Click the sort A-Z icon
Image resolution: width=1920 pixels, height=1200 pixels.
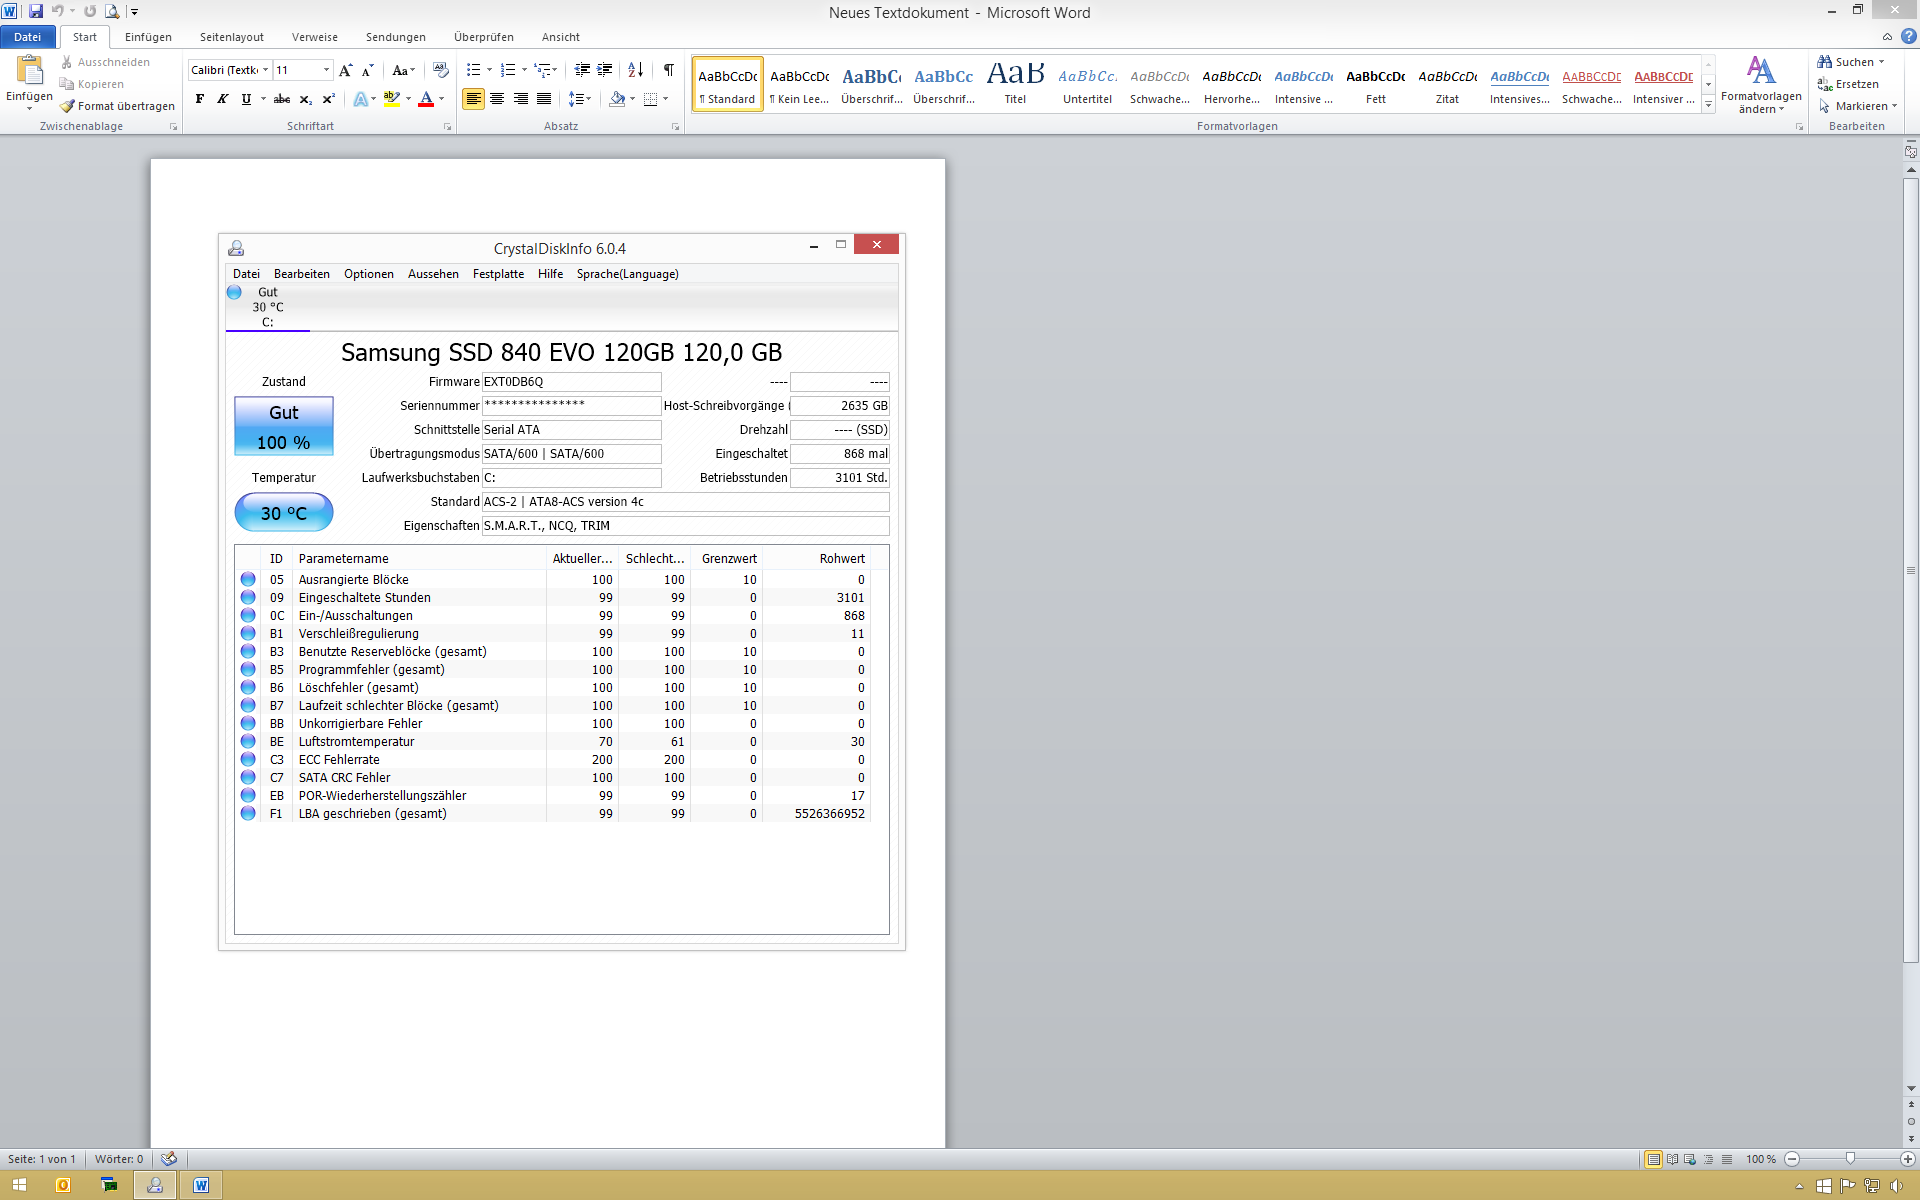click(635, 70)
